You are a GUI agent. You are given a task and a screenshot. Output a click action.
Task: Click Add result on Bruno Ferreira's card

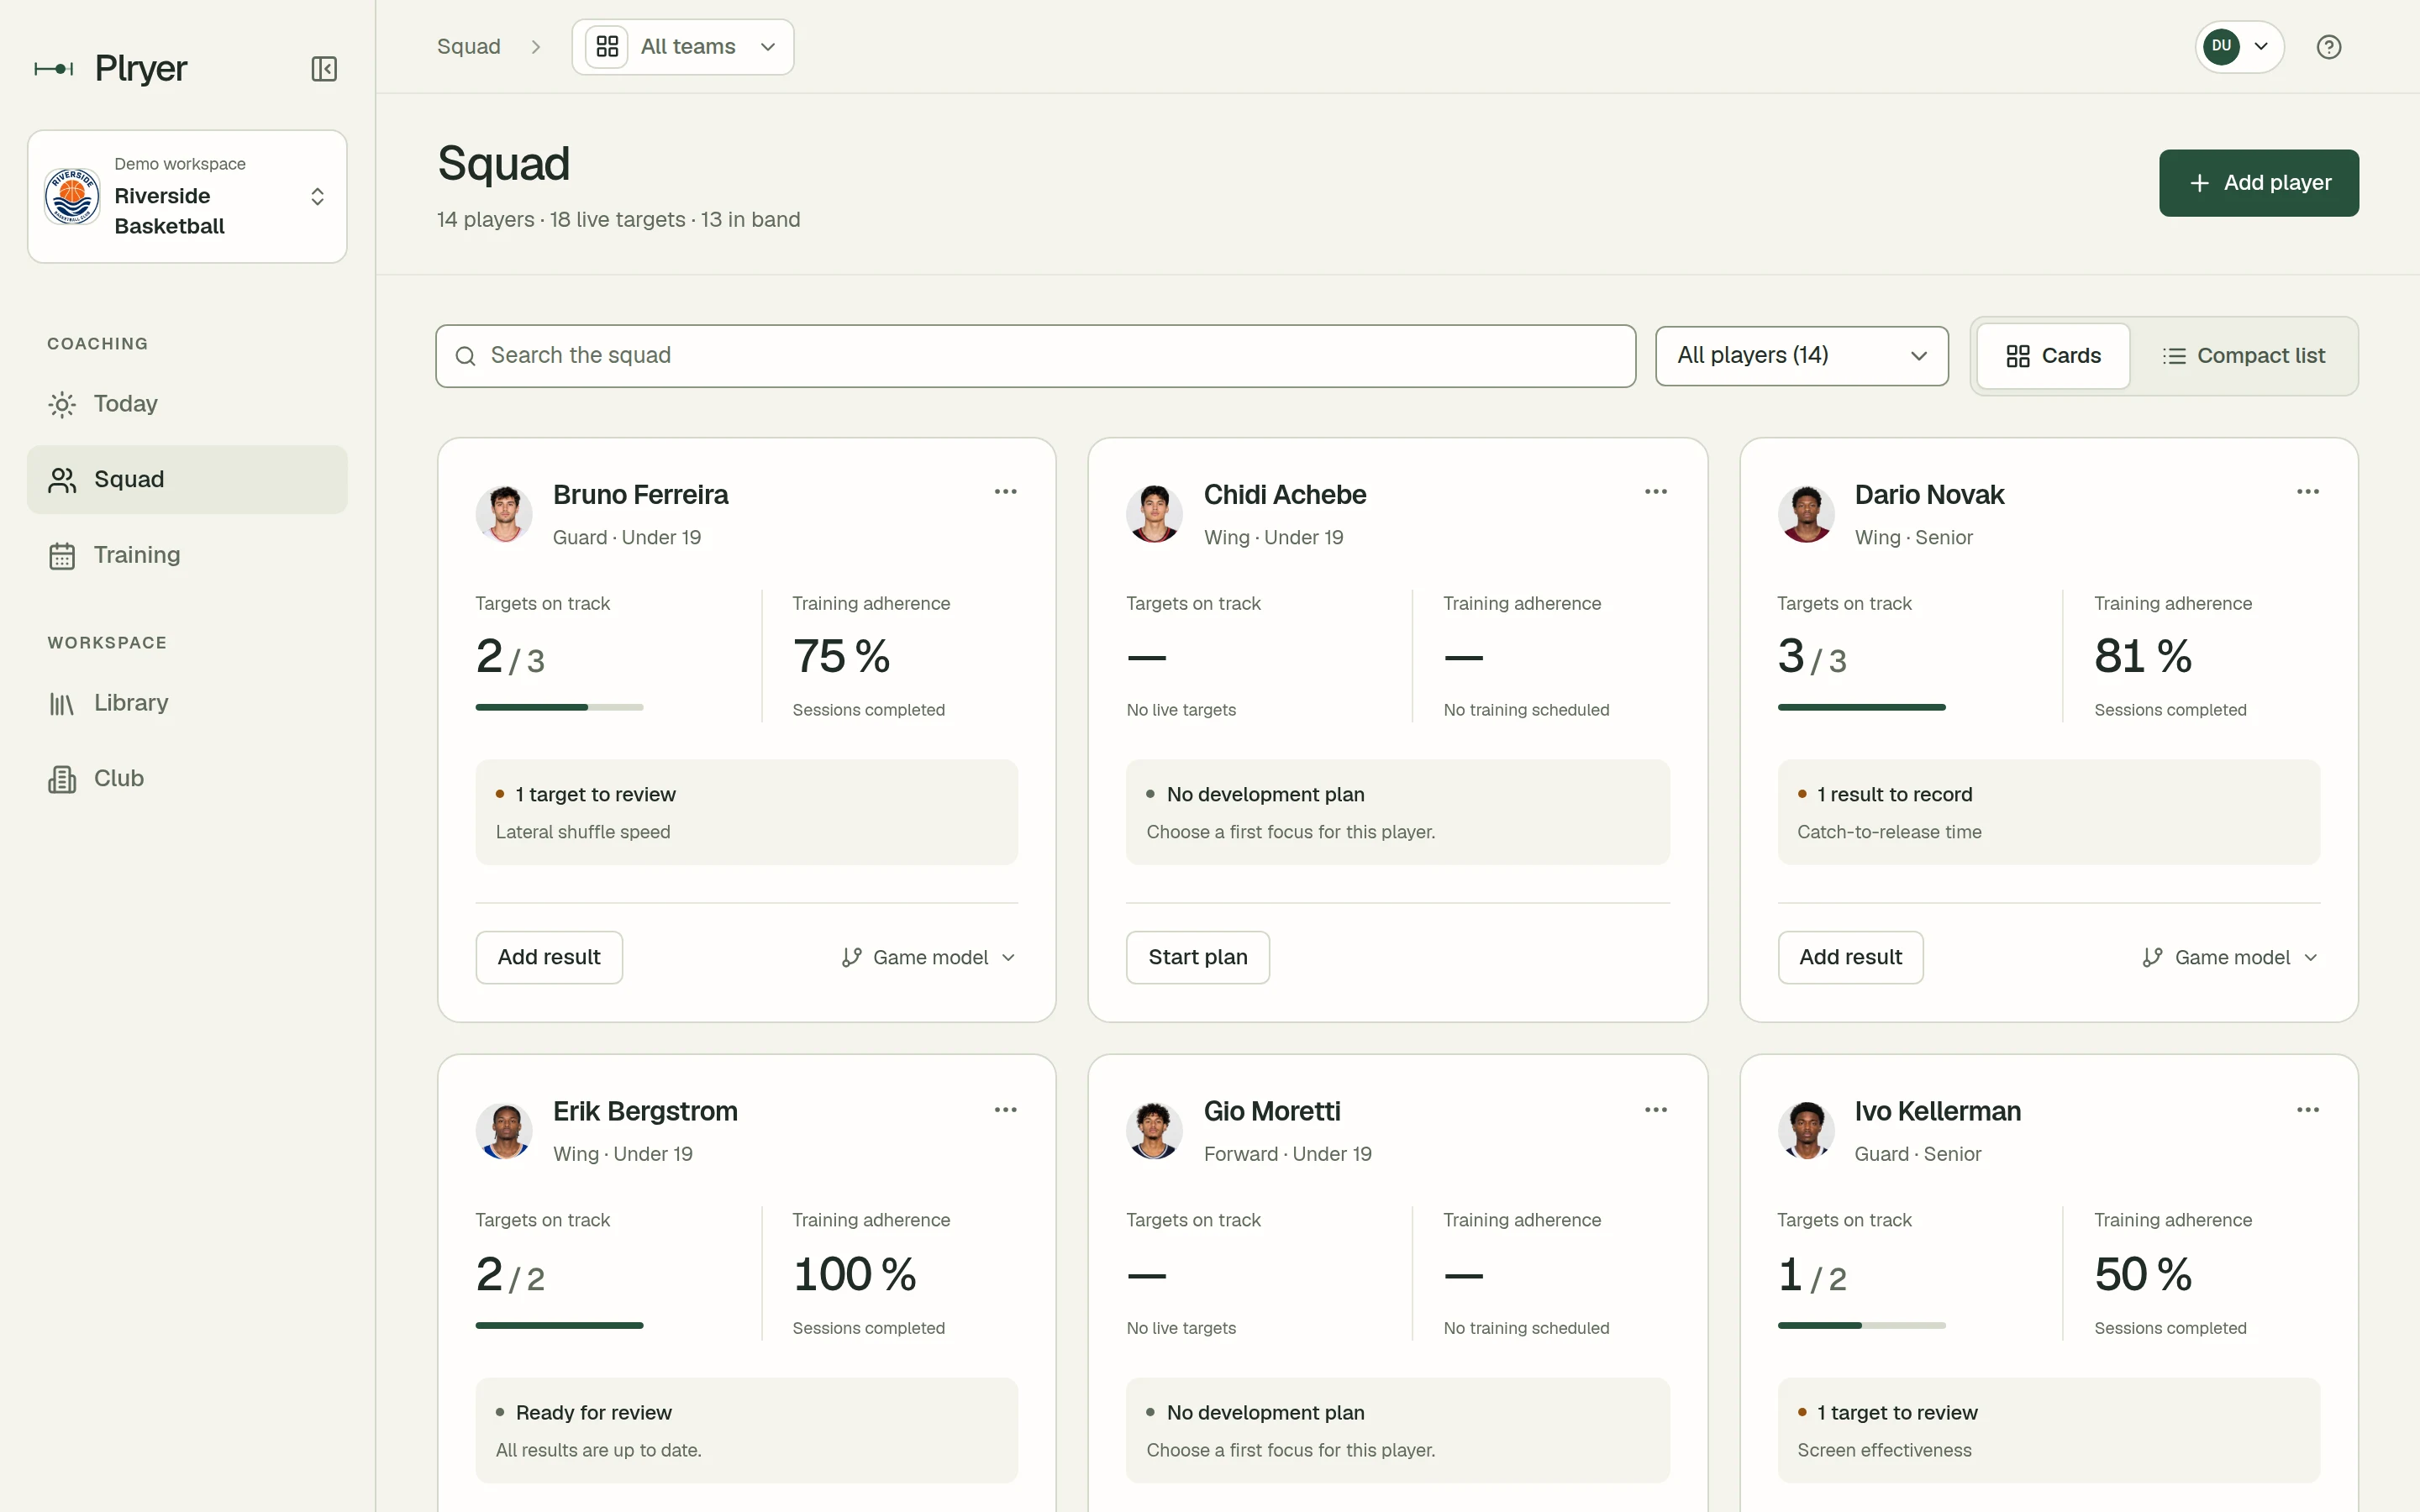tap(549, 958)
